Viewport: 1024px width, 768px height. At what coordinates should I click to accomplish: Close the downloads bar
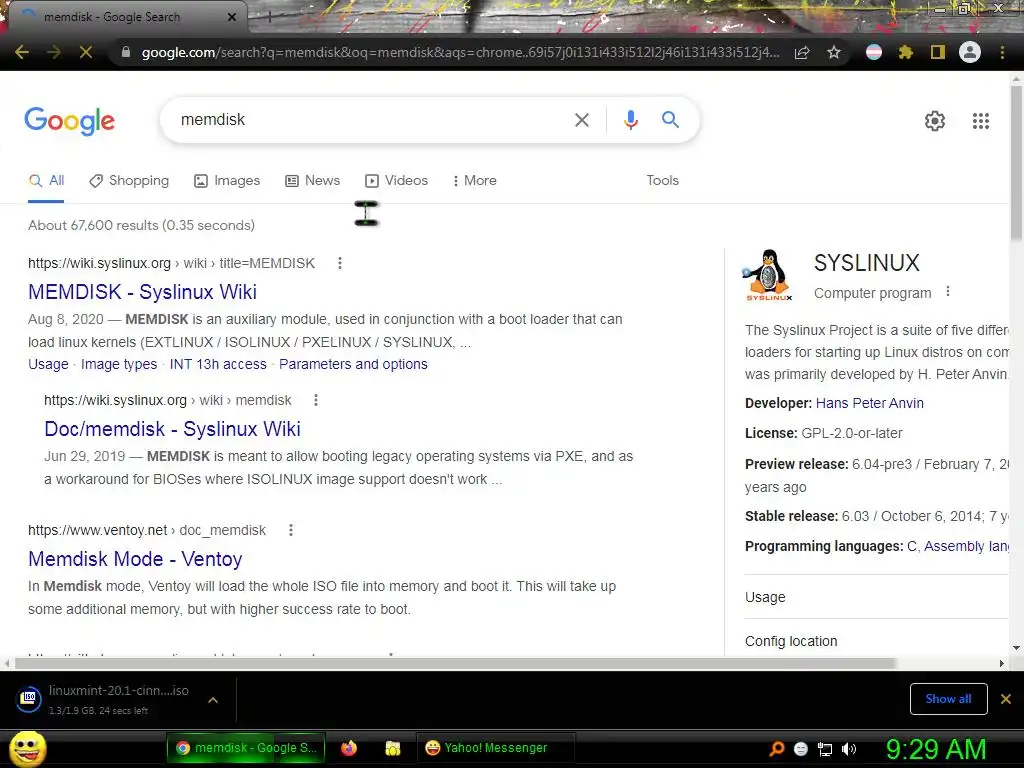pos(1006,699)
